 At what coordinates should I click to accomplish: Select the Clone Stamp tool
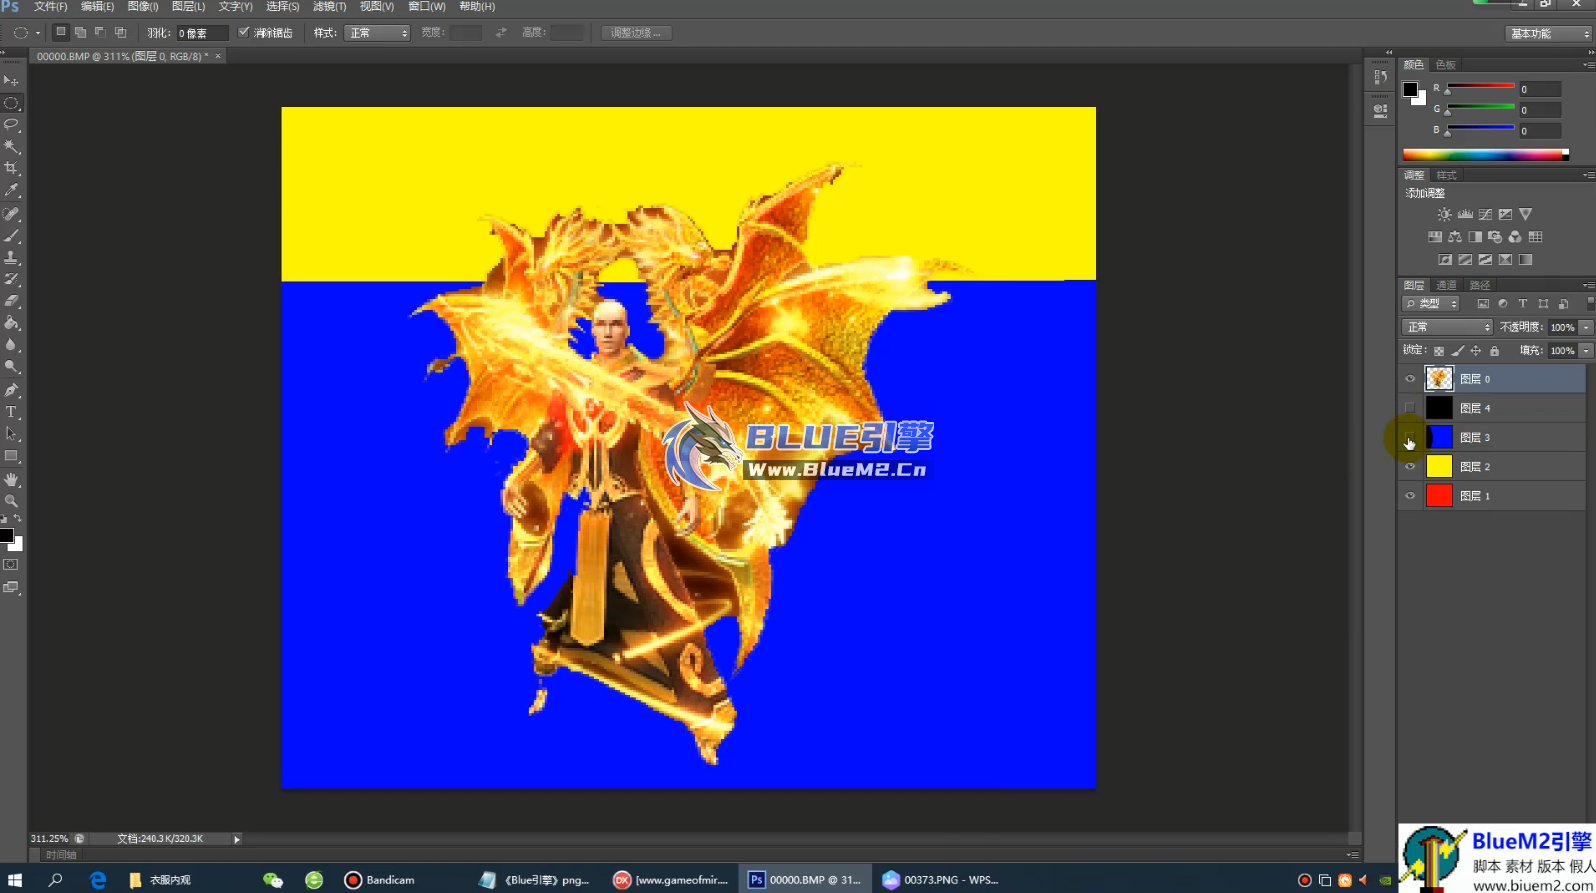click(11, 257)
